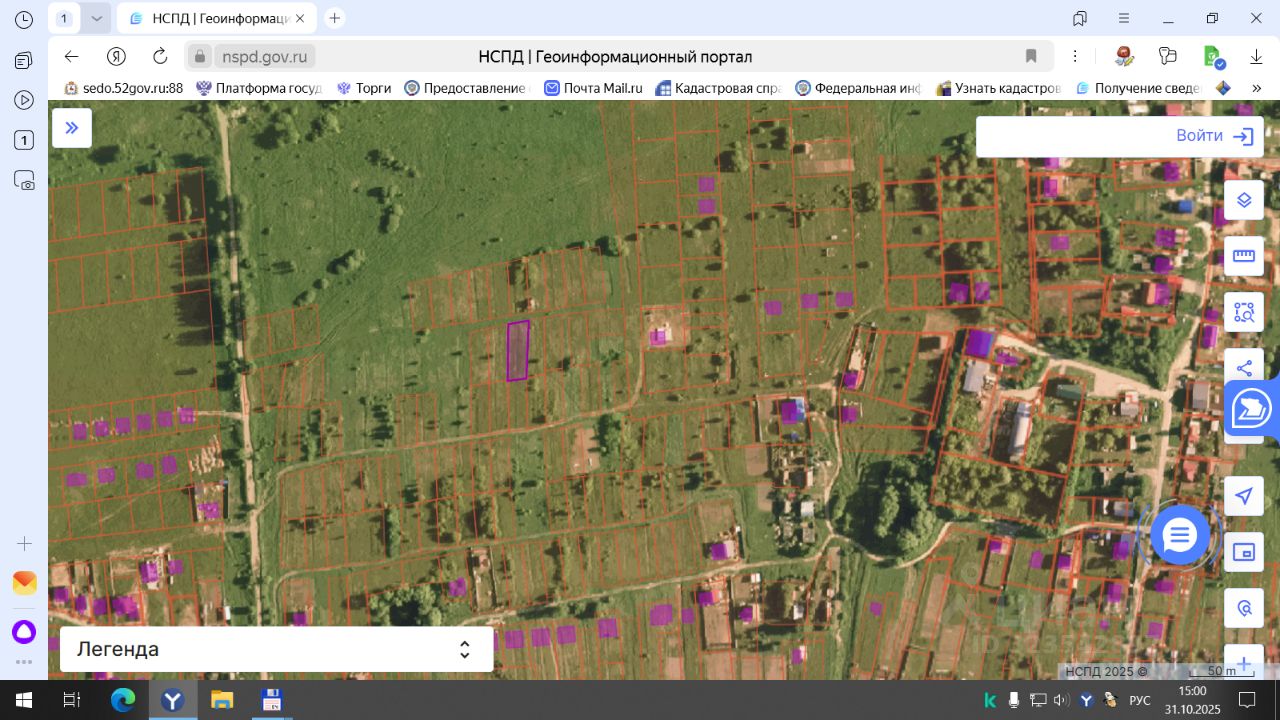The width and height of the screenshot is (1280, 720).
Task: Select the ruler measurement tool
Action: 1244,256
